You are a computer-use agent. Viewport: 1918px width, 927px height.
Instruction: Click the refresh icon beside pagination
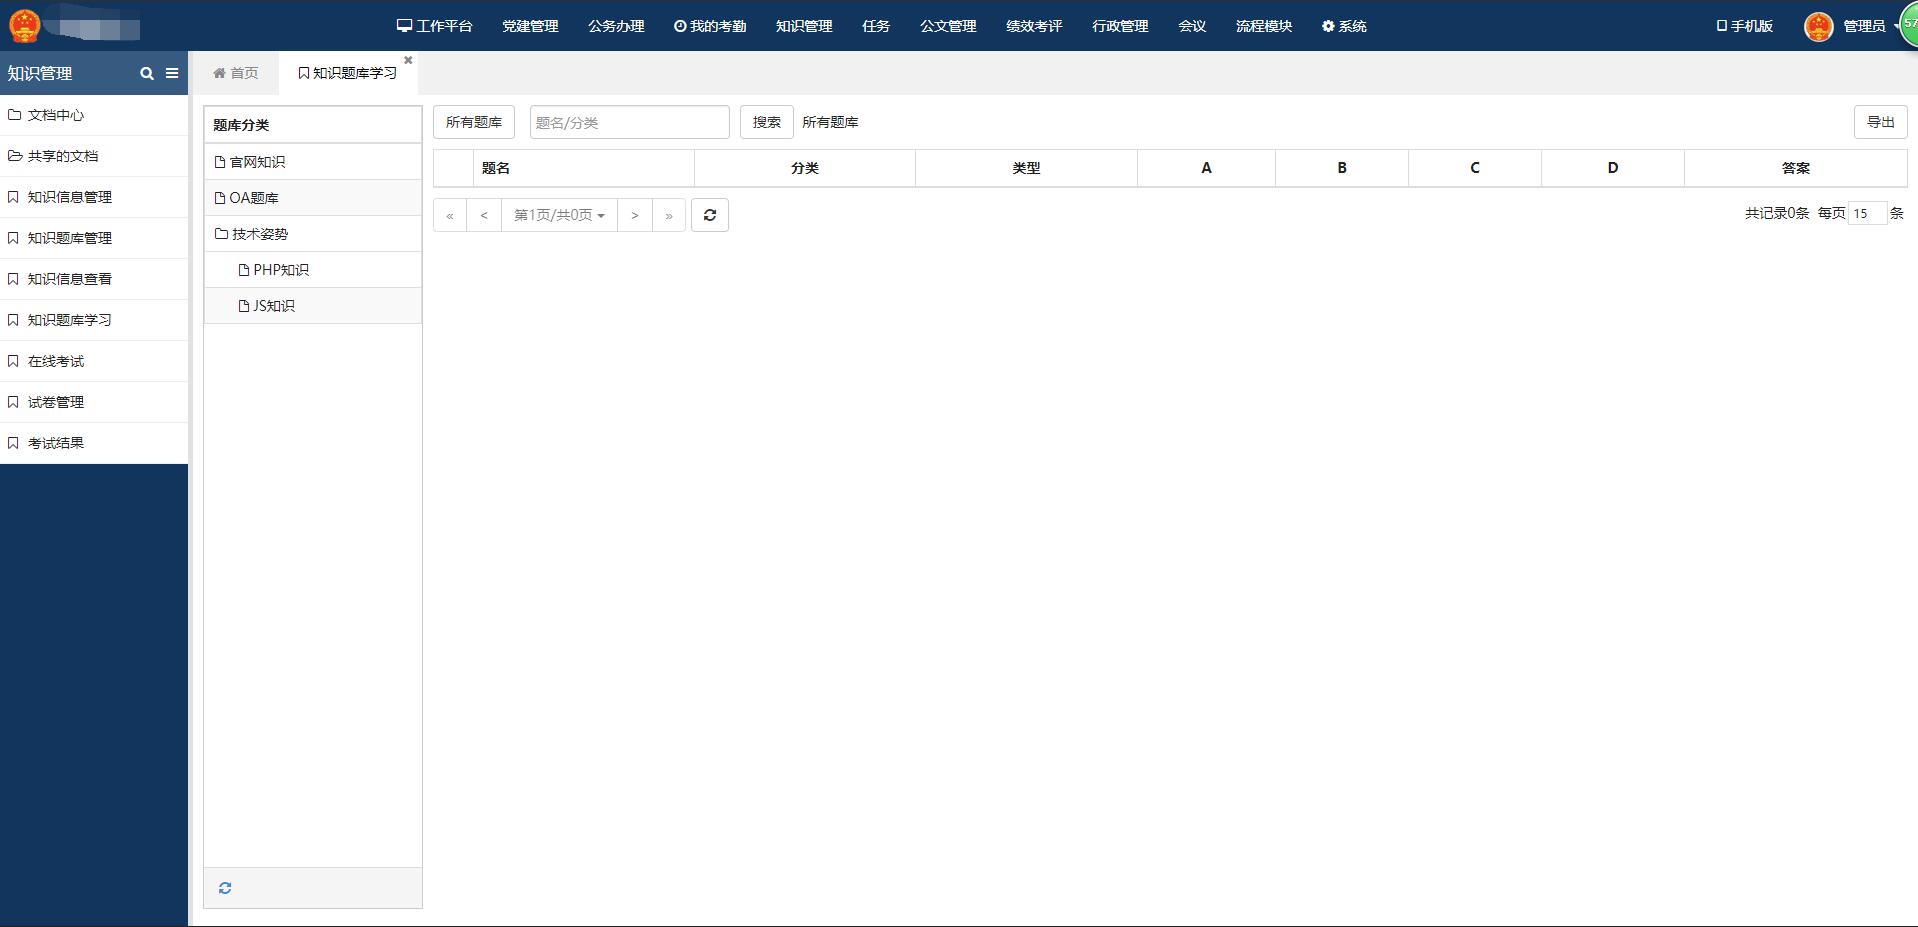pos(710,215)
